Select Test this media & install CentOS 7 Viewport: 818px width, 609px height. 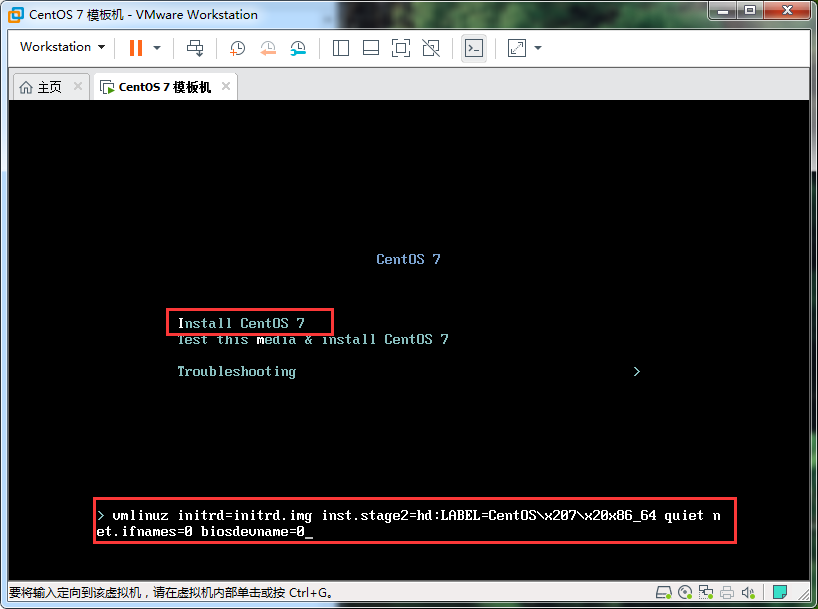pyautogui.click(x=312, y=339)
